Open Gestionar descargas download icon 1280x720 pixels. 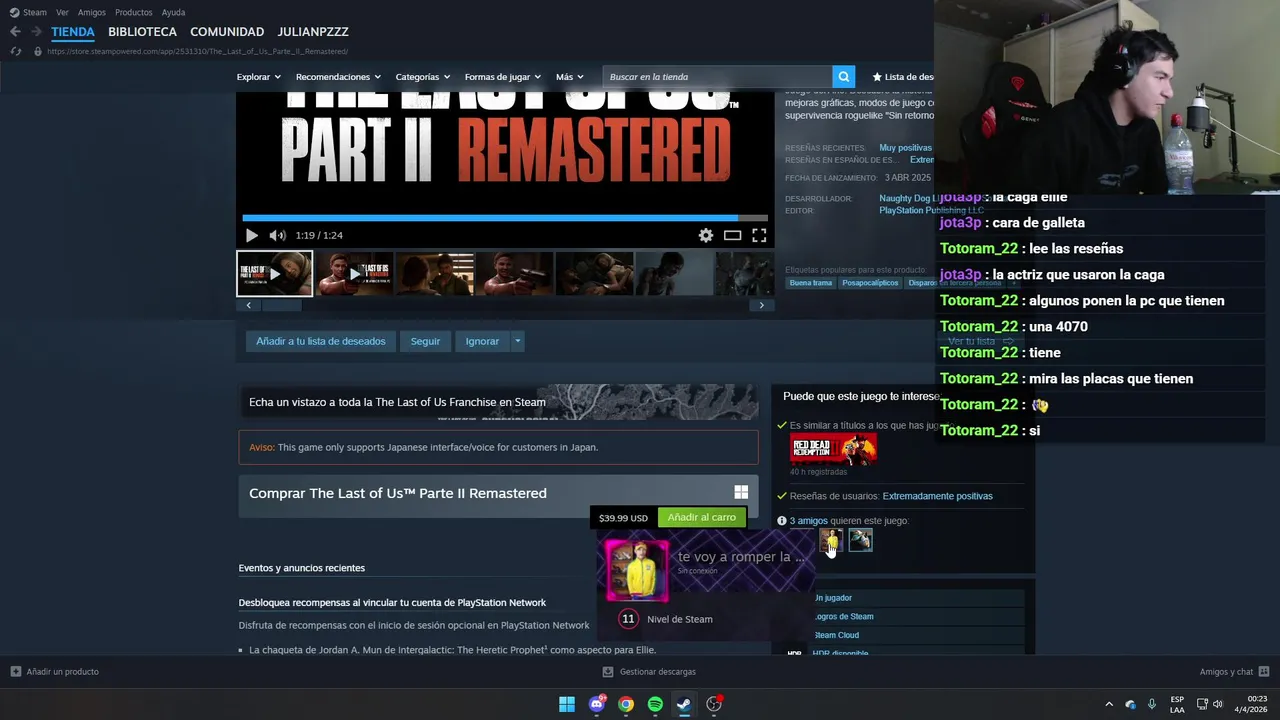[609, 672]
